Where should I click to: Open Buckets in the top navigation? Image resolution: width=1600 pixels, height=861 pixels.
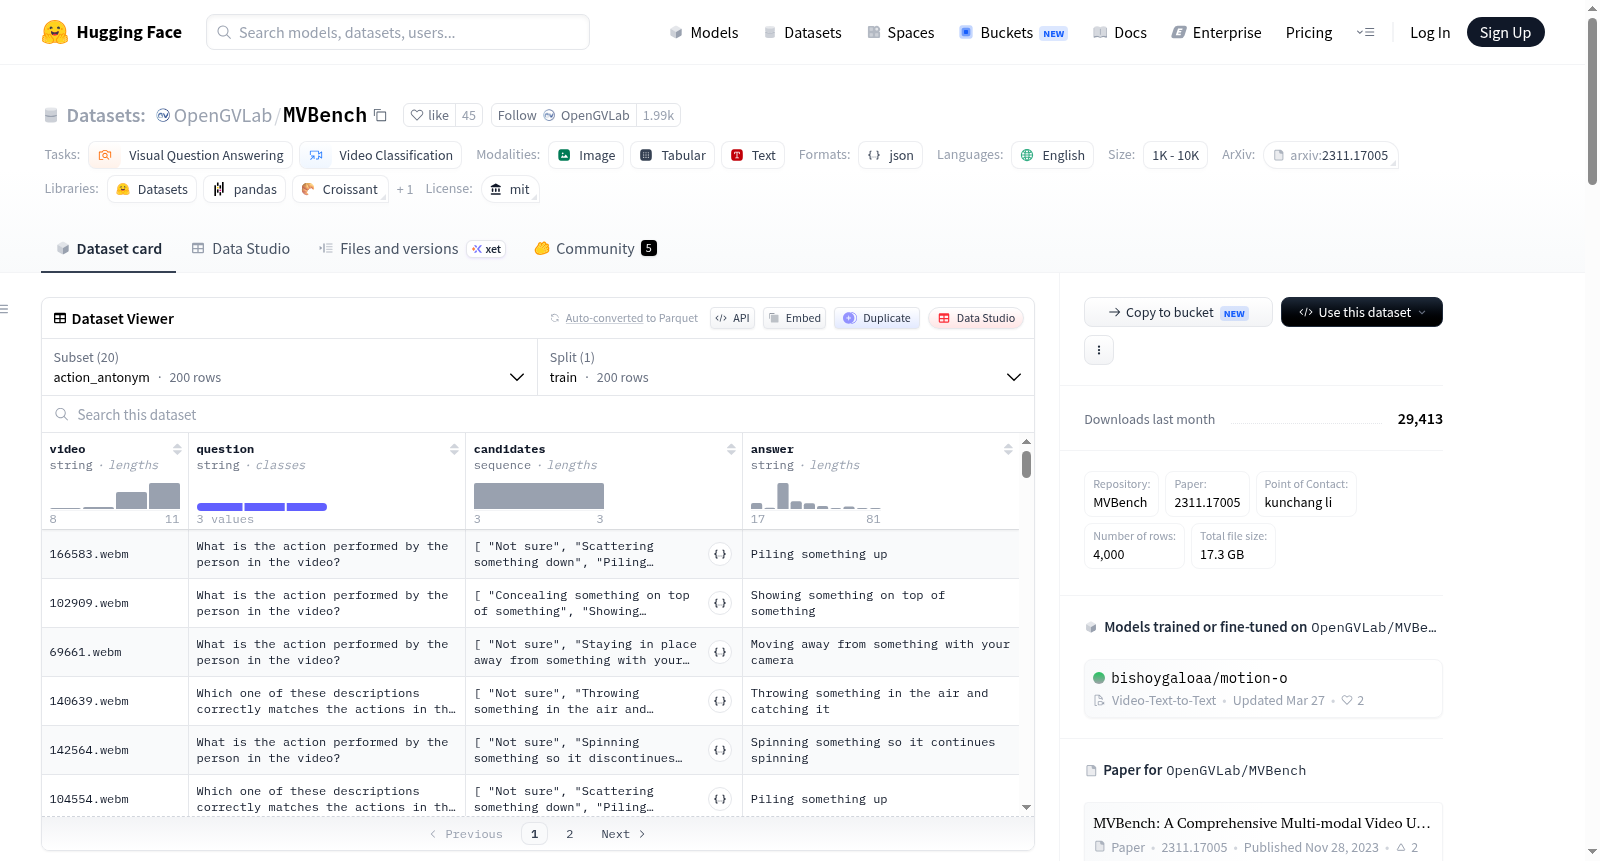pyautogui.click(x=1013, y=32)
